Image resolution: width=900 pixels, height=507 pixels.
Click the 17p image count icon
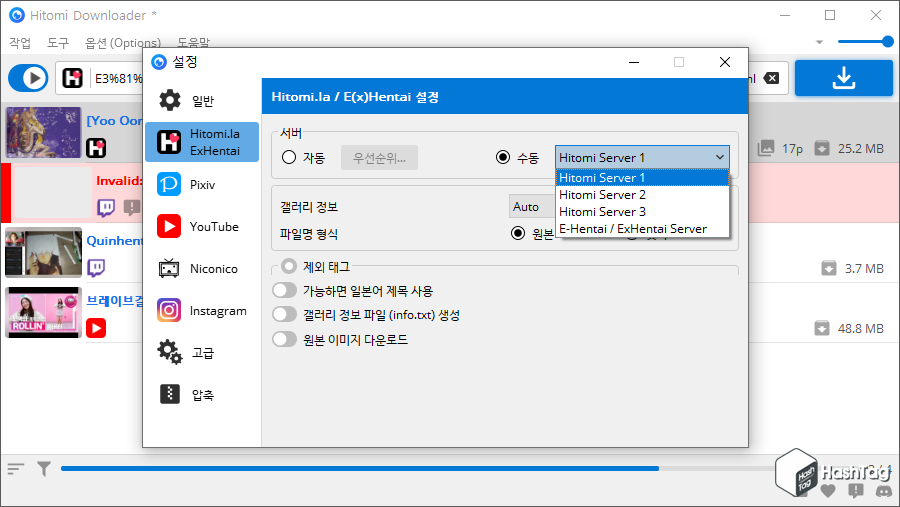click(x=766, y=148)
